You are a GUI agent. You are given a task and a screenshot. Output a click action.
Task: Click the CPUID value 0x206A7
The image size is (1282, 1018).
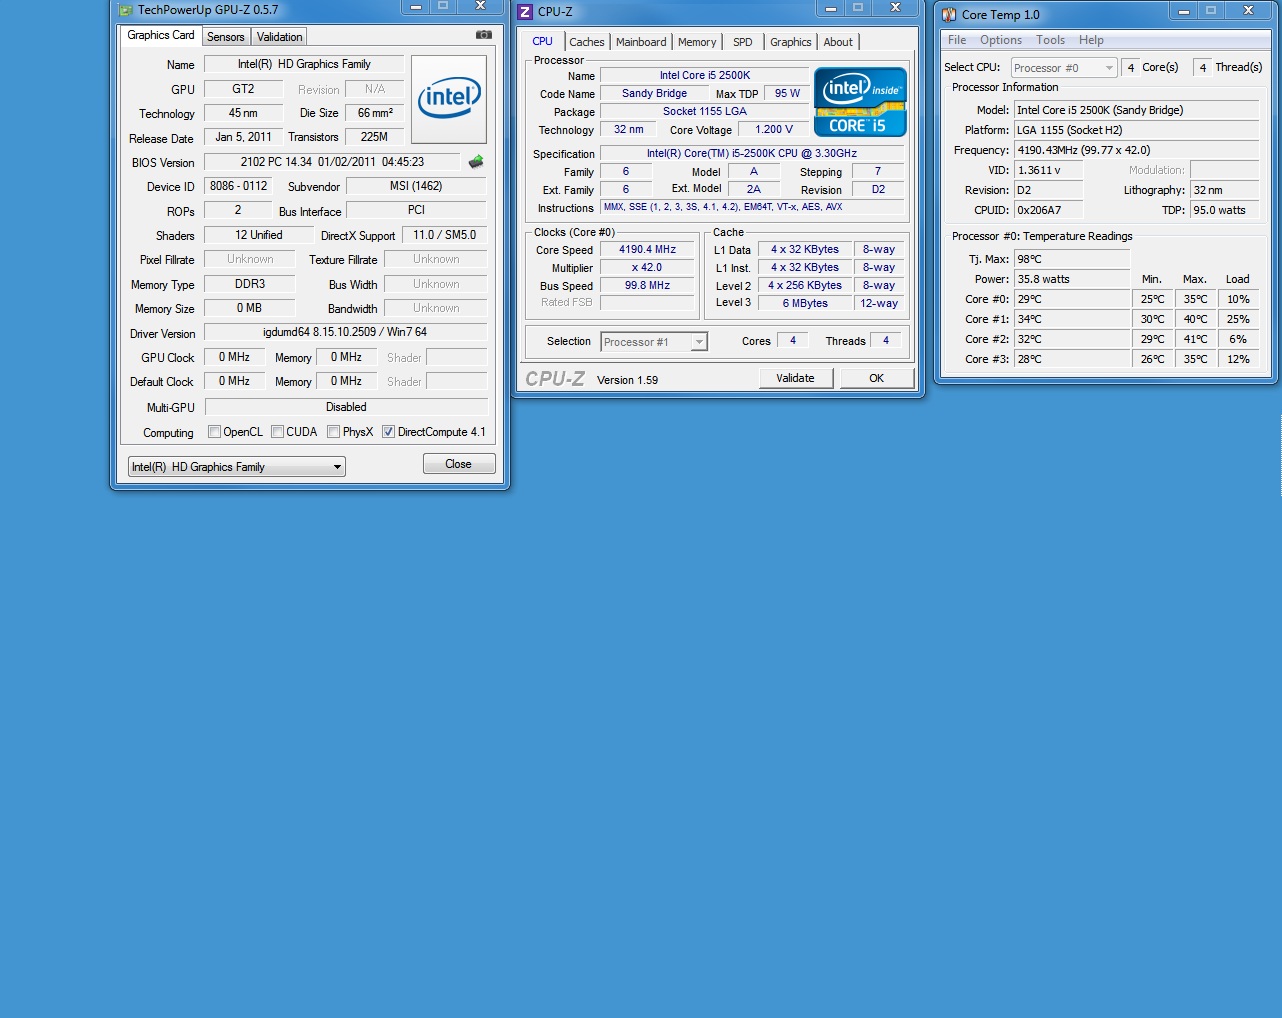tap(1048, 210)
